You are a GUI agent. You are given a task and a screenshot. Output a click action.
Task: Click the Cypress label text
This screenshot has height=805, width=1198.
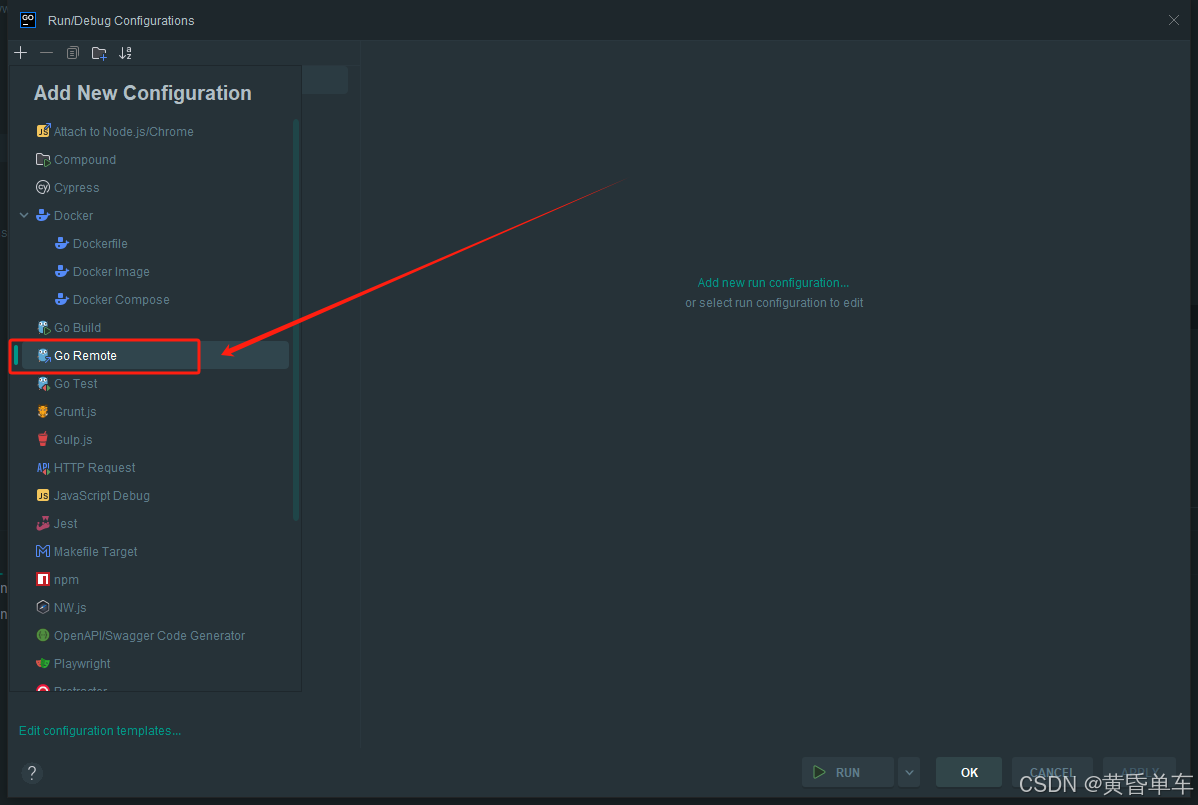tap(76, 188)
